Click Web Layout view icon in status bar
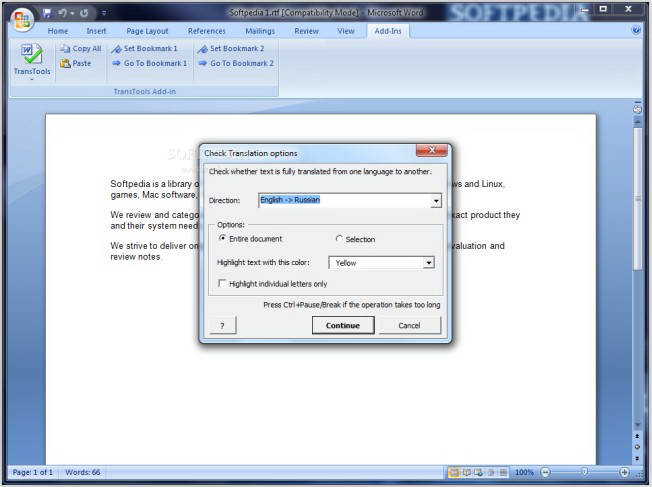This screenshot has width=652, height=487. coord(479,472)
